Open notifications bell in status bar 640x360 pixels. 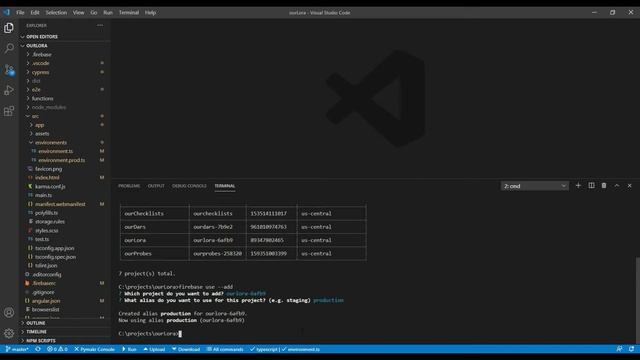point(631,349)
